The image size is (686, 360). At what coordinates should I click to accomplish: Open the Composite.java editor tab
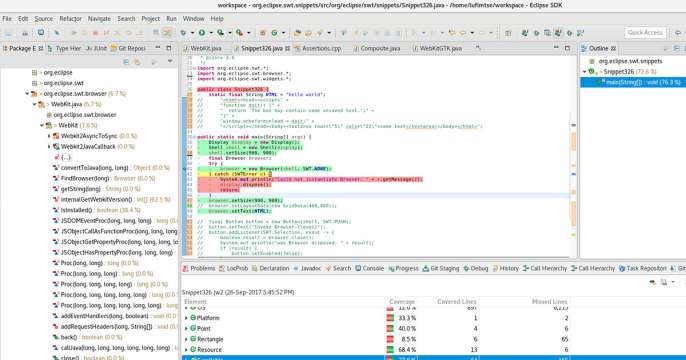tap(376, 48)
